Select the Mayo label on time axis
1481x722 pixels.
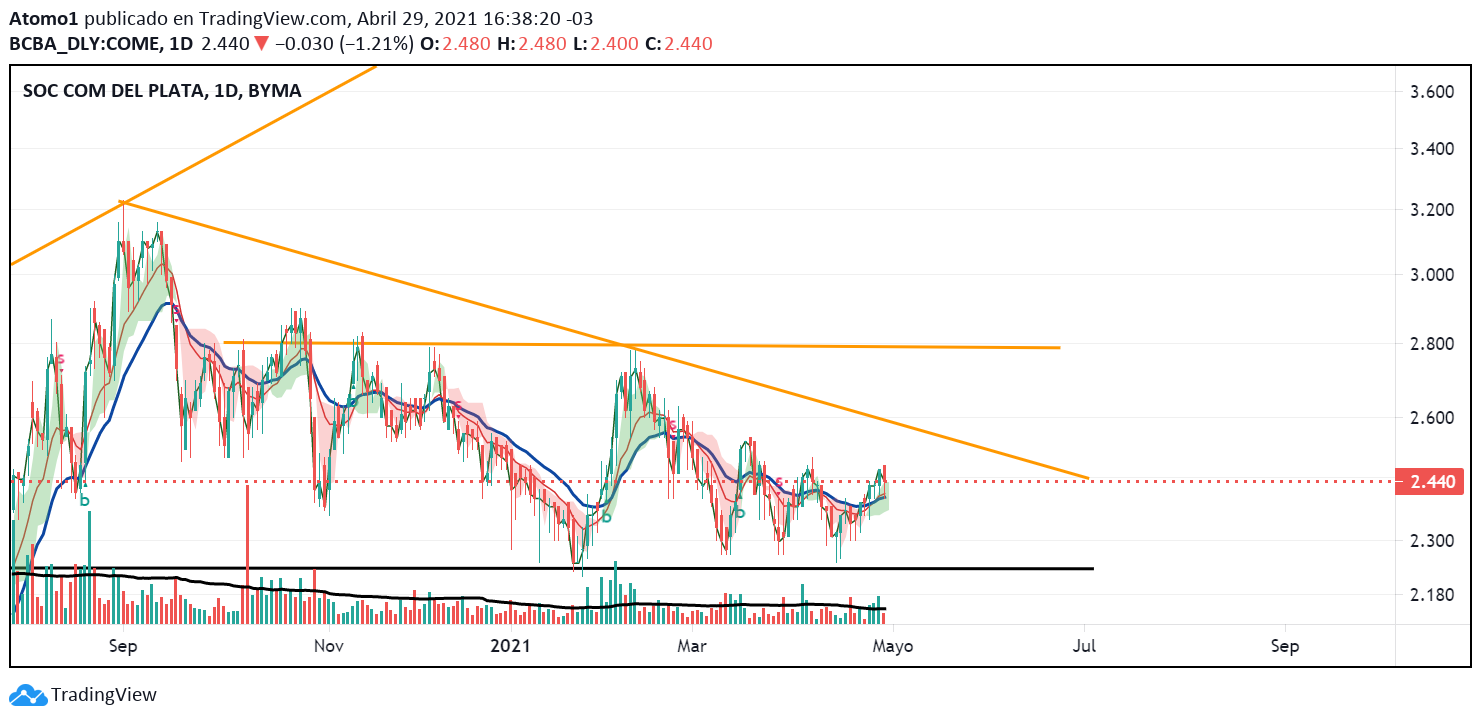(892, 646)
